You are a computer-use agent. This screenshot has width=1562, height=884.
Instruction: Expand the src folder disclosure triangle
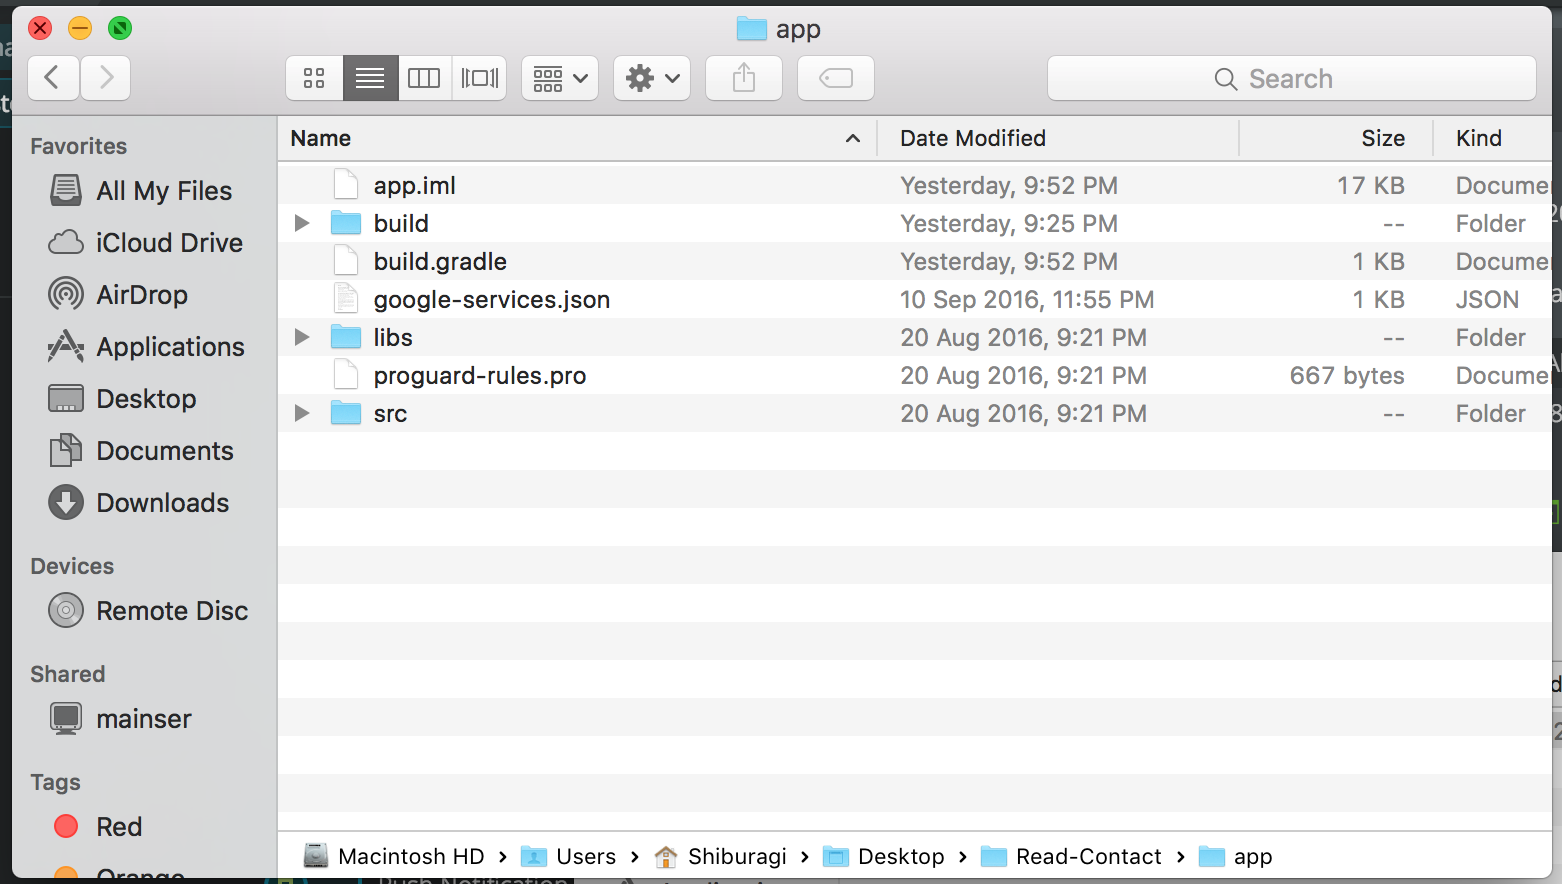point(301,413)
